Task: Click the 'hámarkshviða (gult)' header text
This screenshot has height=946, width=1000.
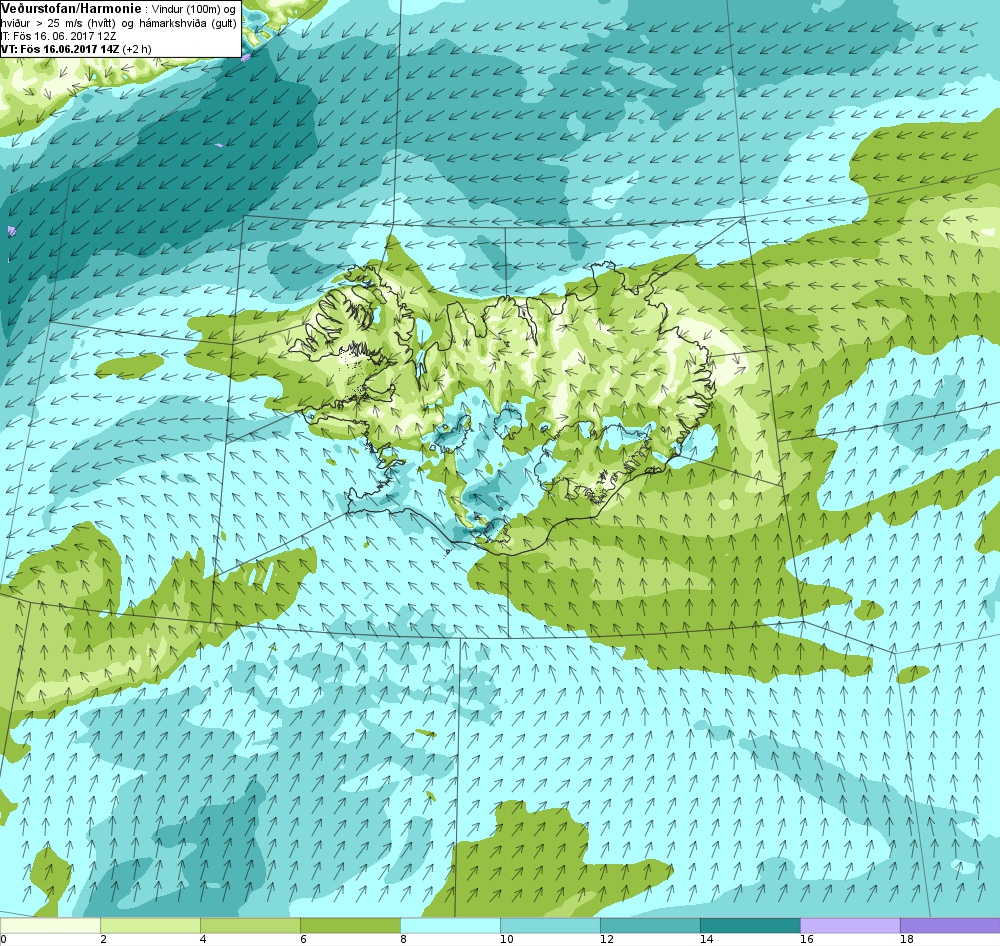Action: click(x=188, y=23)
